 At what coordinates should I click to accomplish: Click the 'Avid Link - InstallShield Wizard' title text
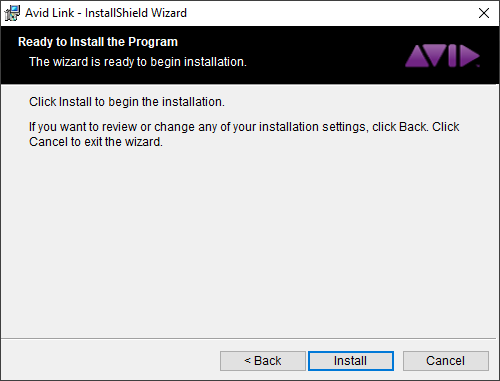point(106,13)
